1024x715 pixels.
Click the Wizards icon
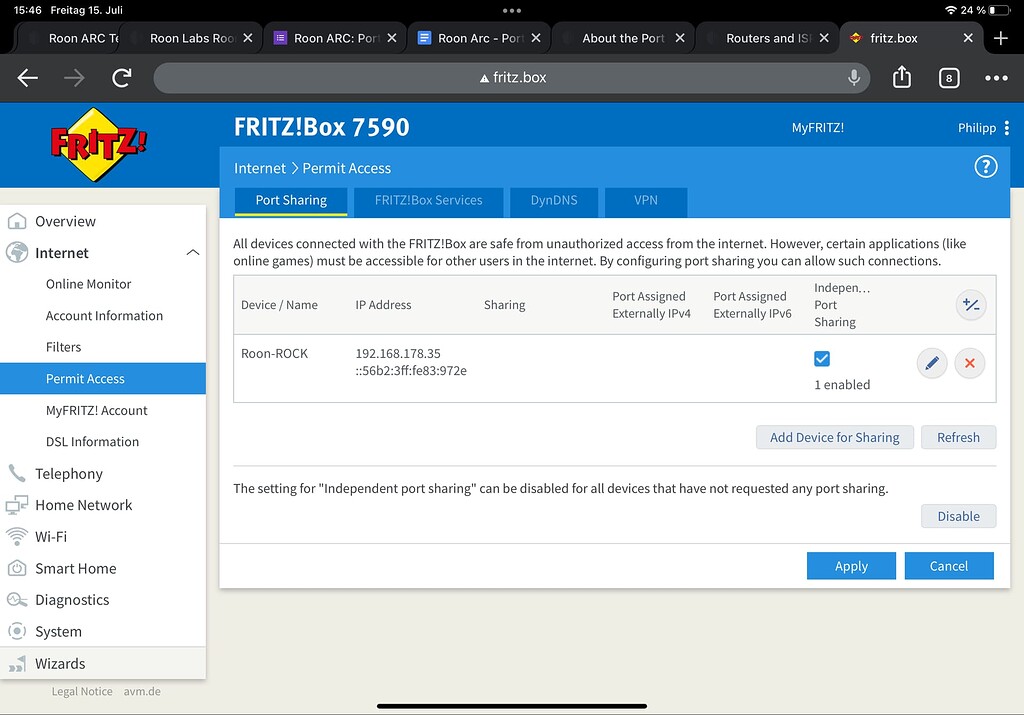click(x=17, y=664)
